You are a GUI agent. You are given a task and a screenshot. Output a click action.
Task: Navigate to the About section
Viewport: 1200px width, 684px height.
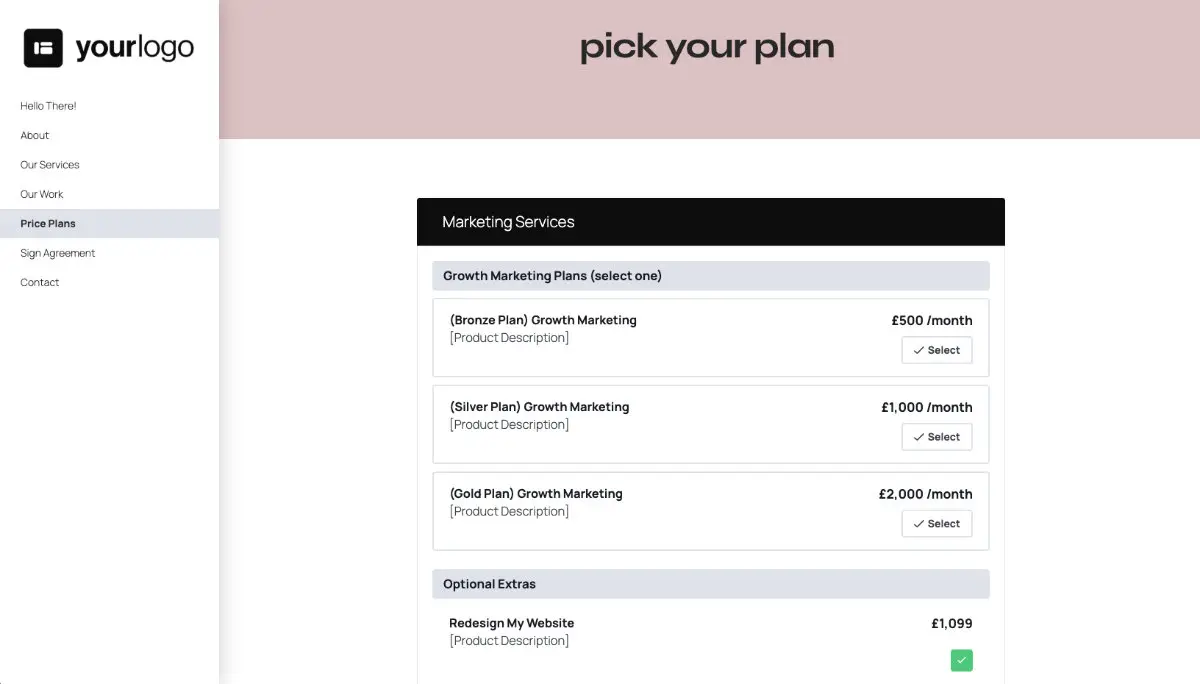point(34,135)
